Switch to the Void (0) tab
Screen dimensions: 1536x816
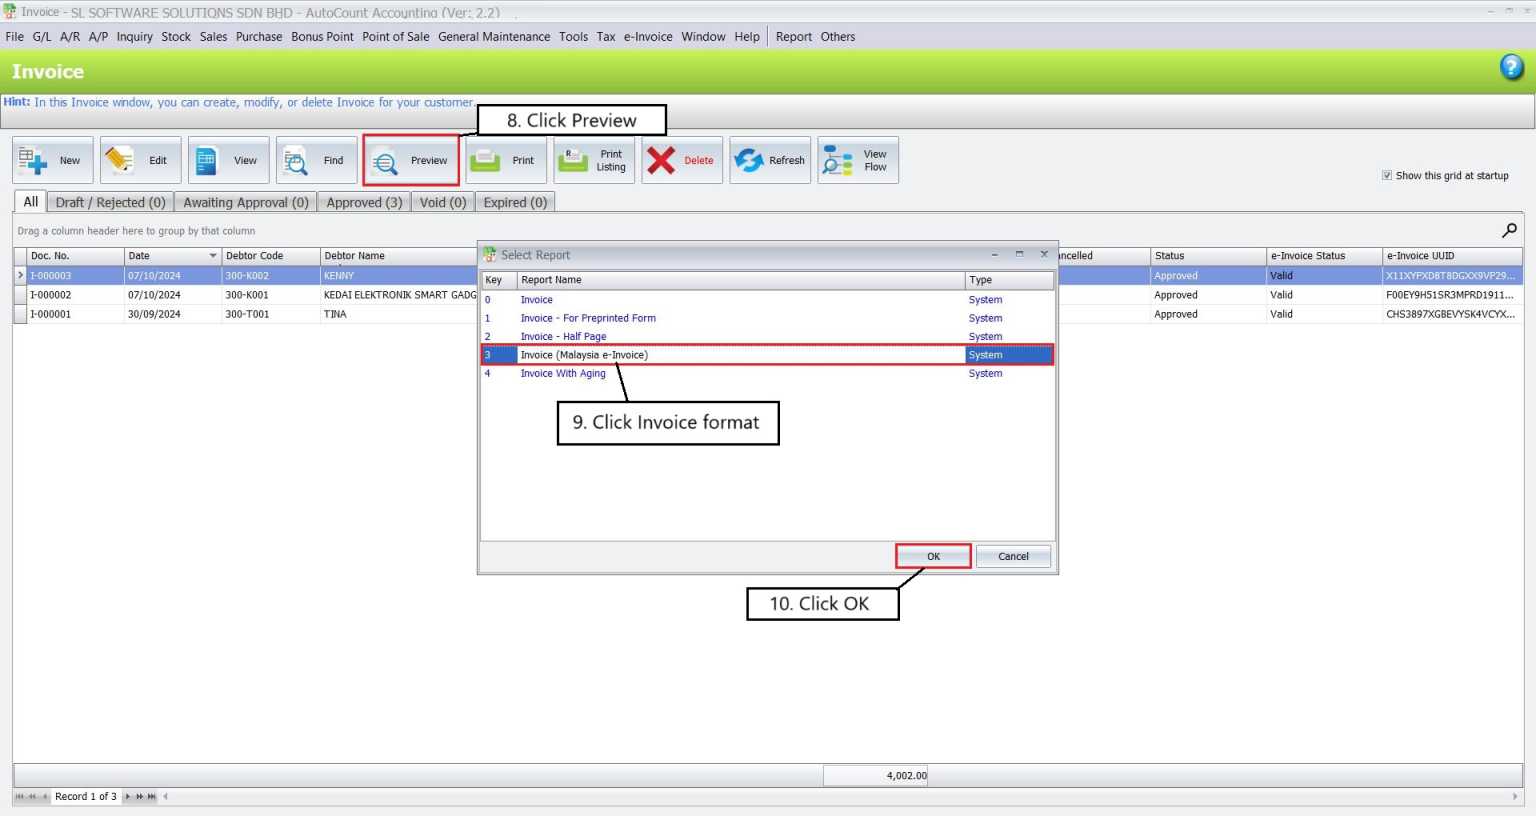[443, 202]
